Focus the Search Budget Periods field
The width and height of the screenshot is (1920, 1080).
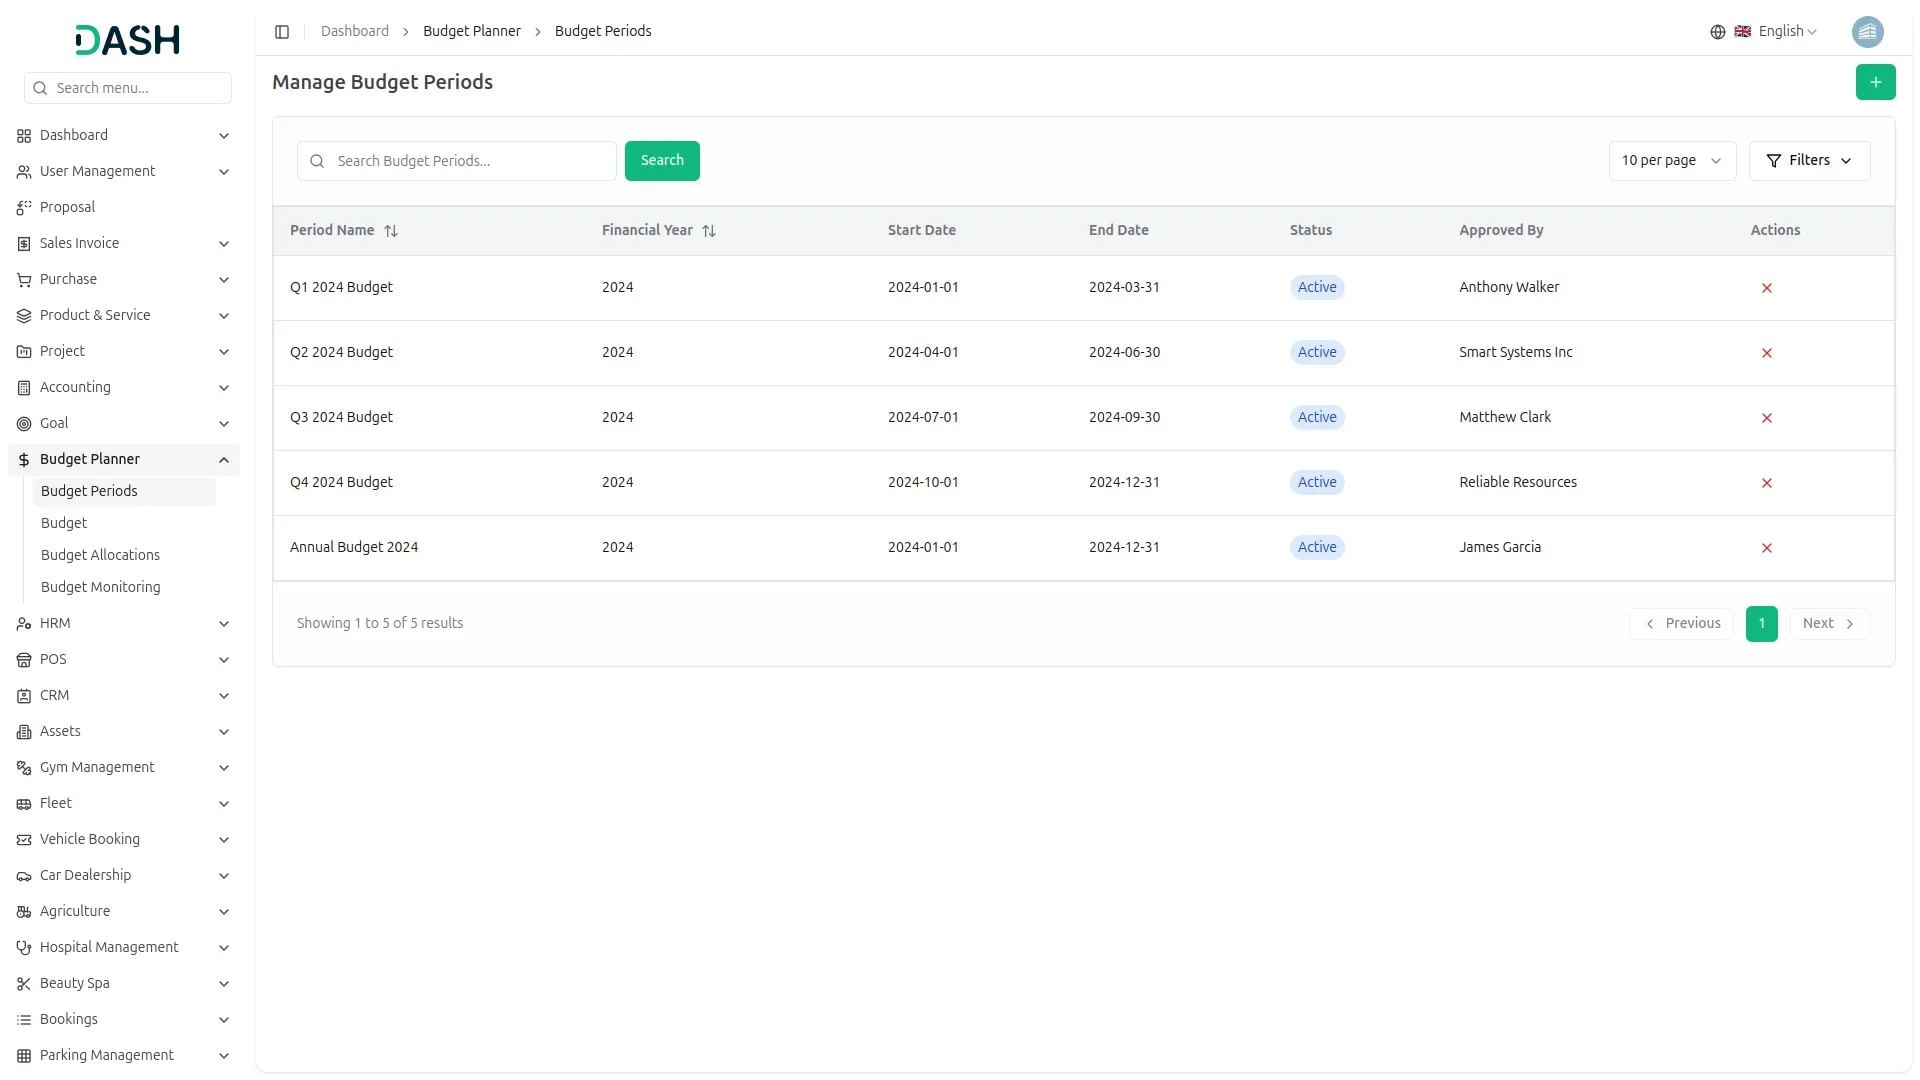[x=470, y=161]
